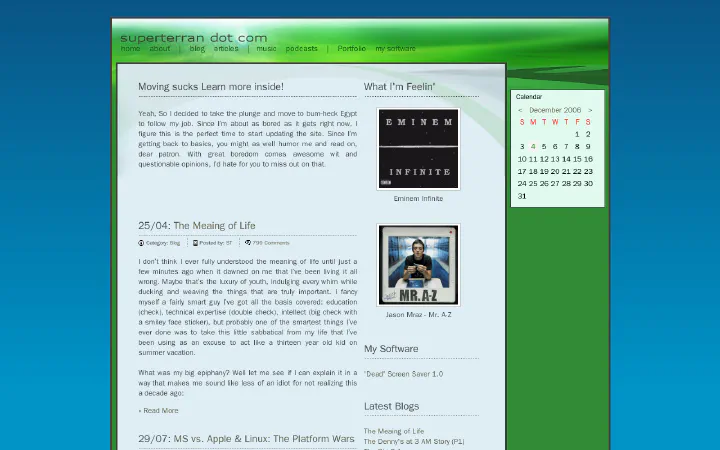Select December 1 in the calendar
720x450 pixels.
pos(577,134)
